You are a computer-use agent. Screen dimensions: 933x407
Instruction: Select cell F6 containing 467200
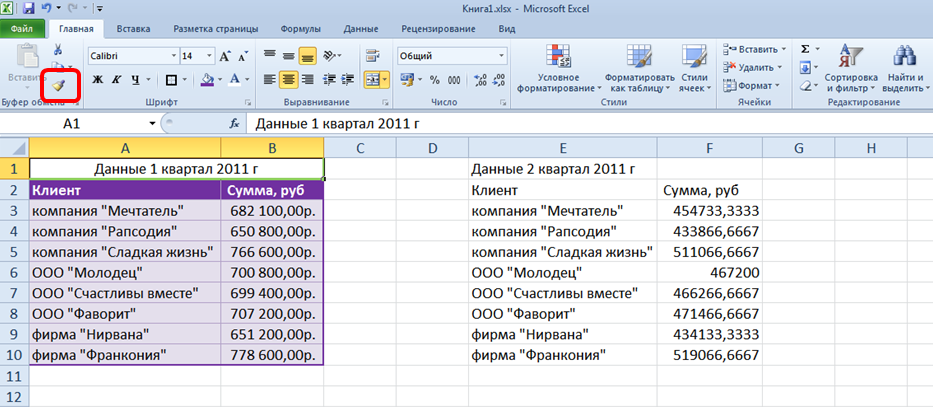pyautogui.click(x=709, y=272)
